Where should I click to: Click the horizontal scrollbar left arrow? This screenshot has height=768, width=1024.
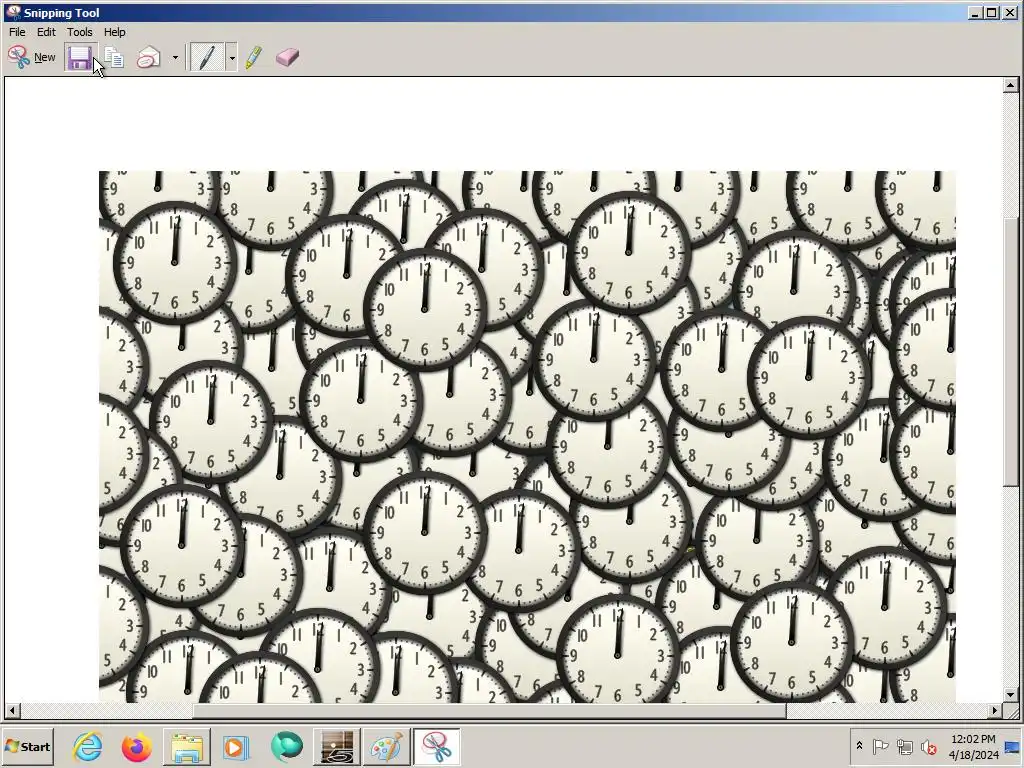pyautogui.click(x=12, y=710)
